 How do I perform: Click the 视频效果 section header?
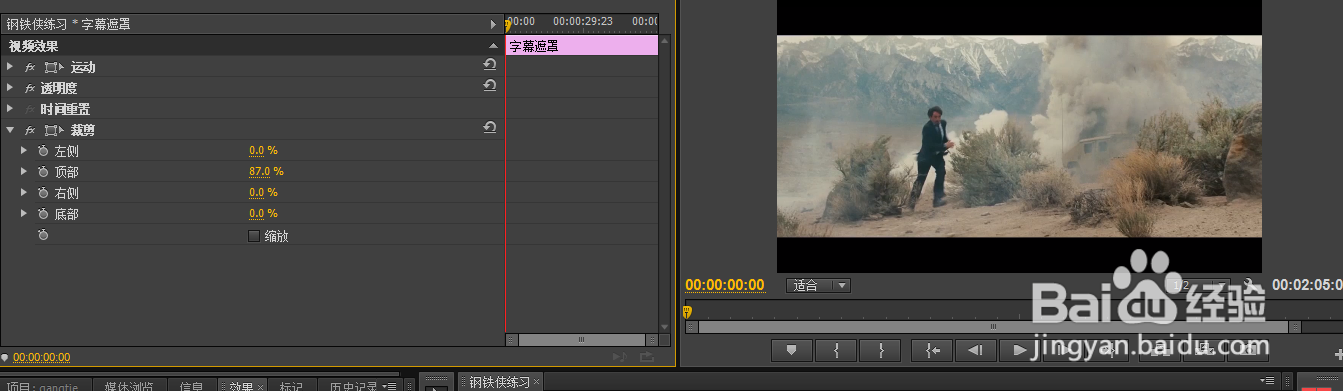point(252,46)
